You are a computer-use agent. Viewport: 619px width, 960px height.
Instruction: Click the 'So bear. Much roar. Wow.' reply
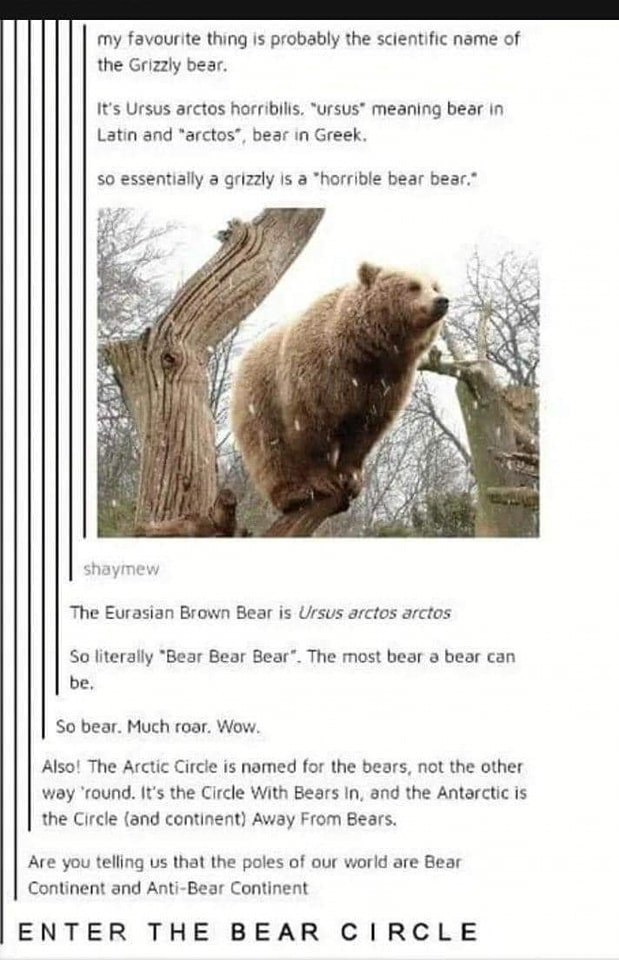(158, 727)
